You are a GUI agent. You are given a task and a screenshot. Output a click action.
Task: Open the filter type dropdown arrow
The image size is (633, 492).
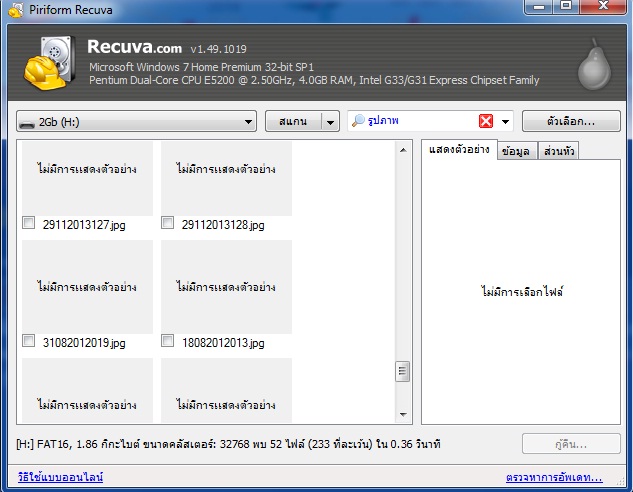pyautogui.click(x=505, y=121)
